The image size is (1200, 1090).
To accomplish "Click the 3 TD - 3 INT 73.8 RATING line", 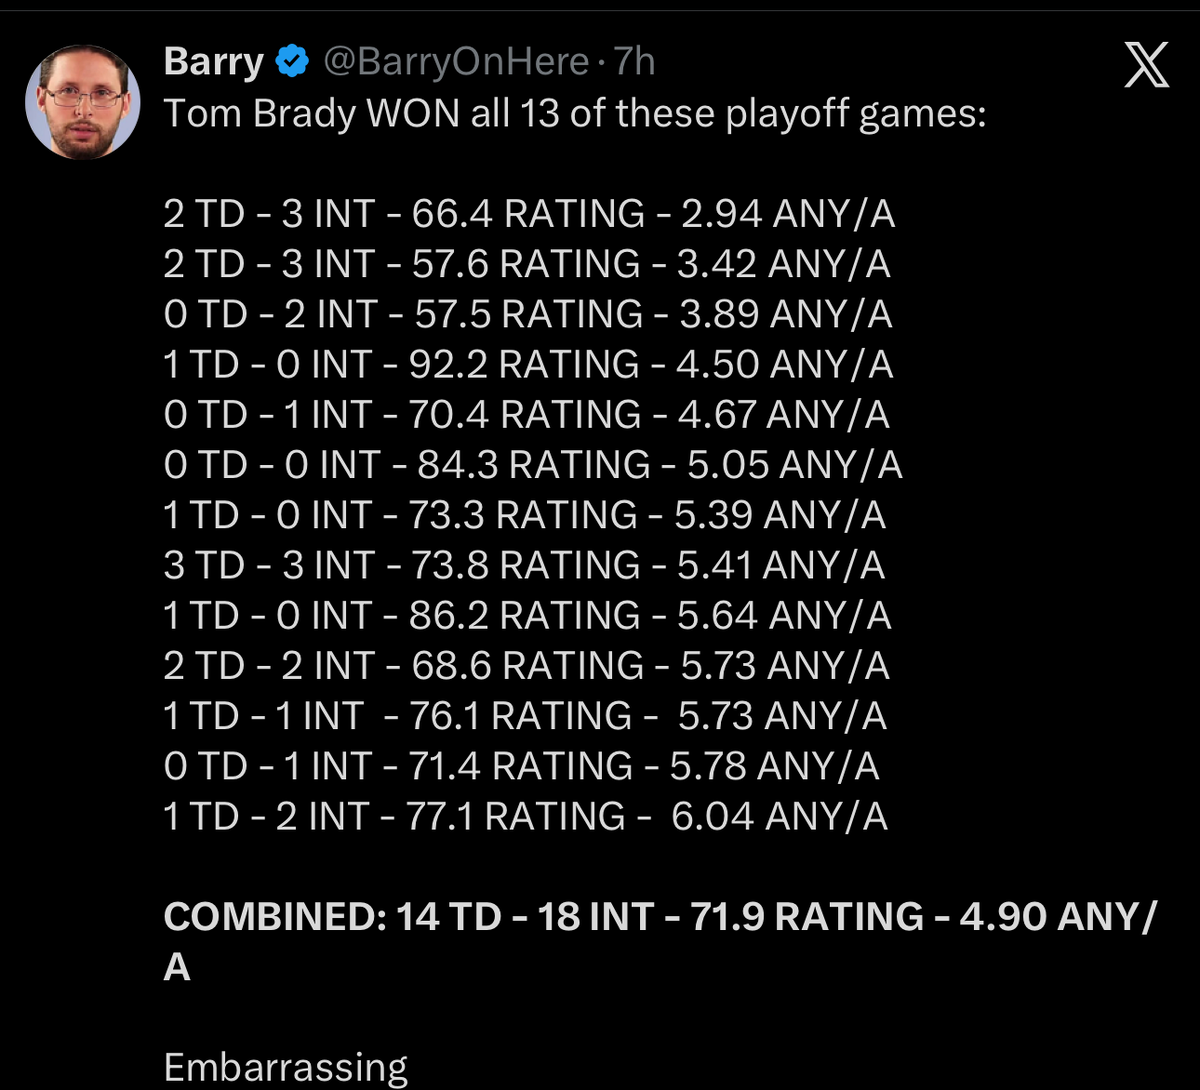I will (524, 565).
